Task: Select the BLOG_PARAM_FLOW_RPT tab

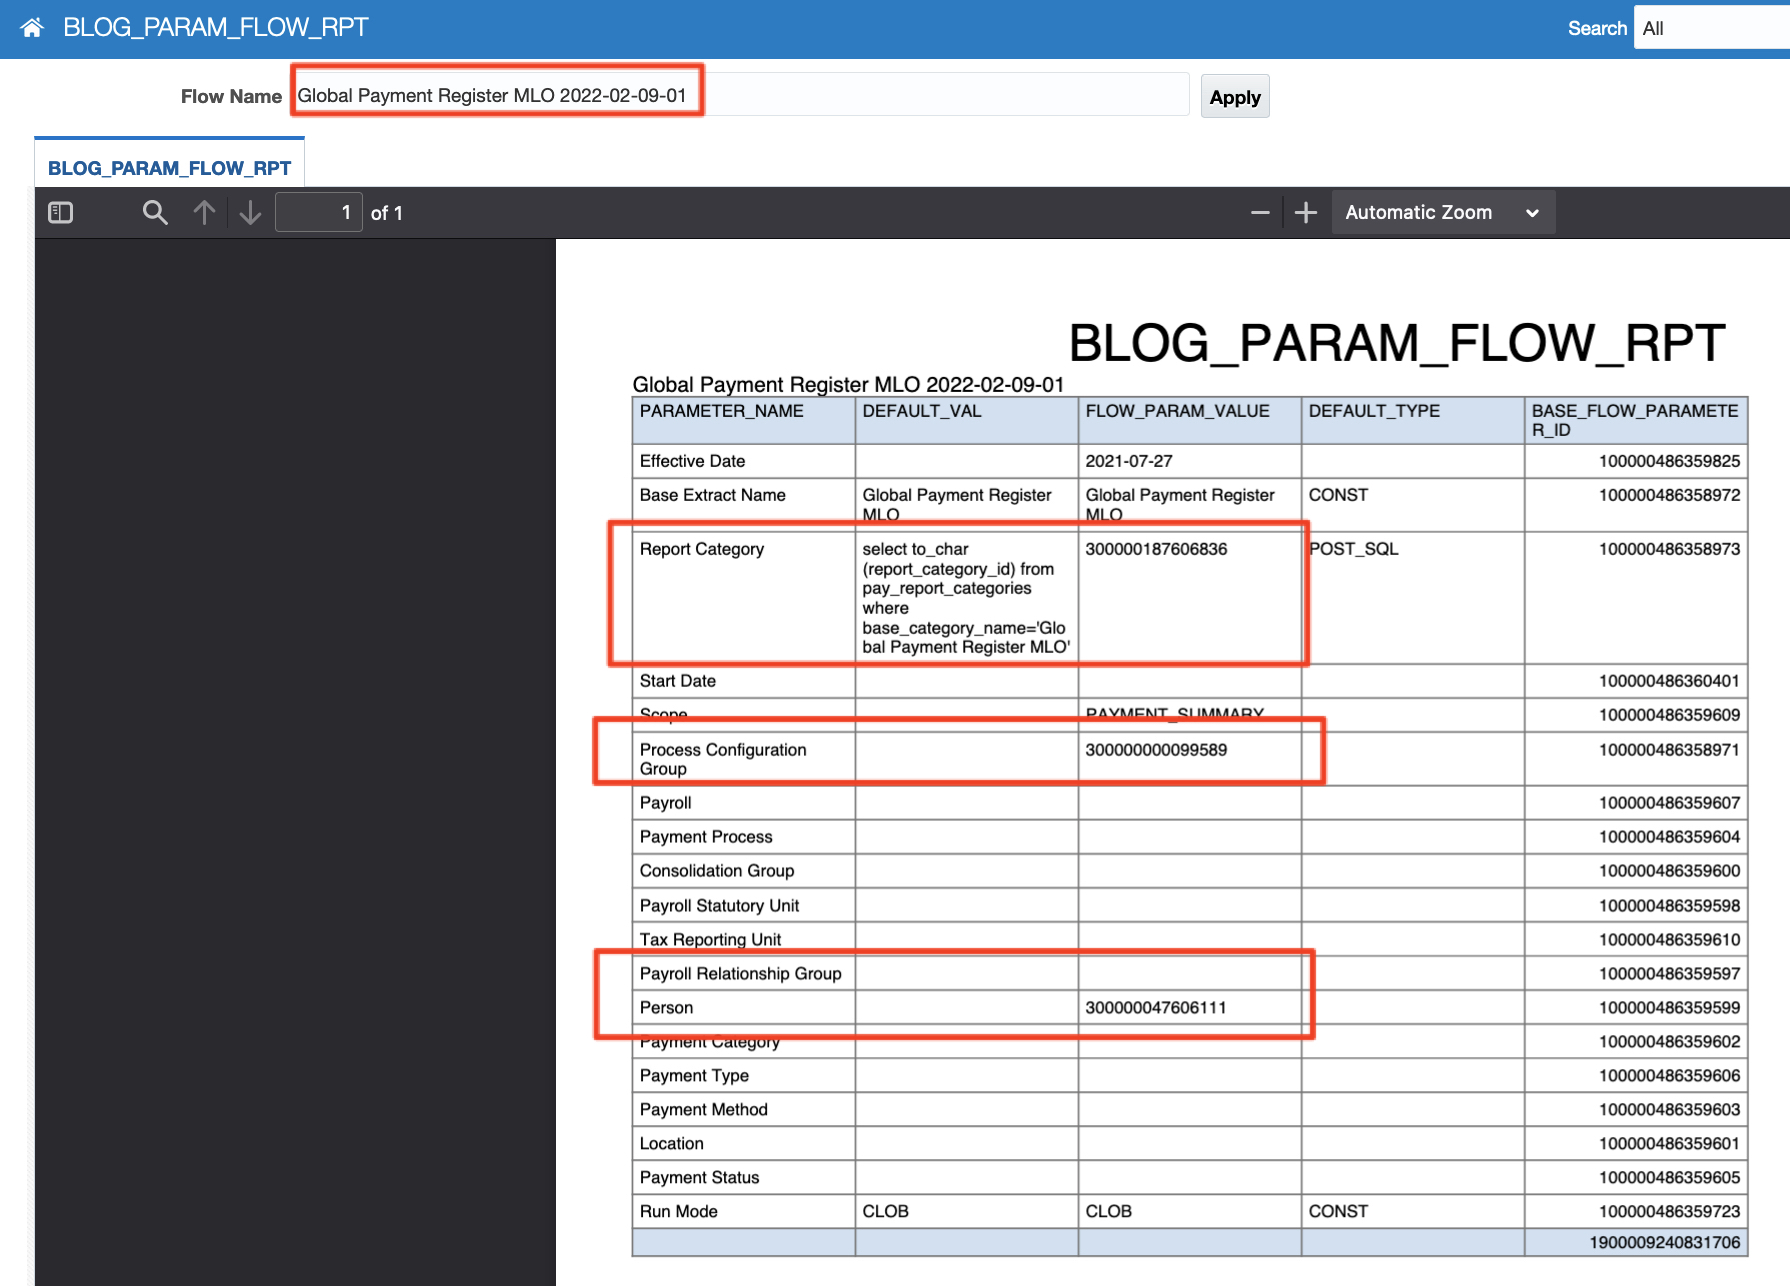Action: click(x=169, y=168)
